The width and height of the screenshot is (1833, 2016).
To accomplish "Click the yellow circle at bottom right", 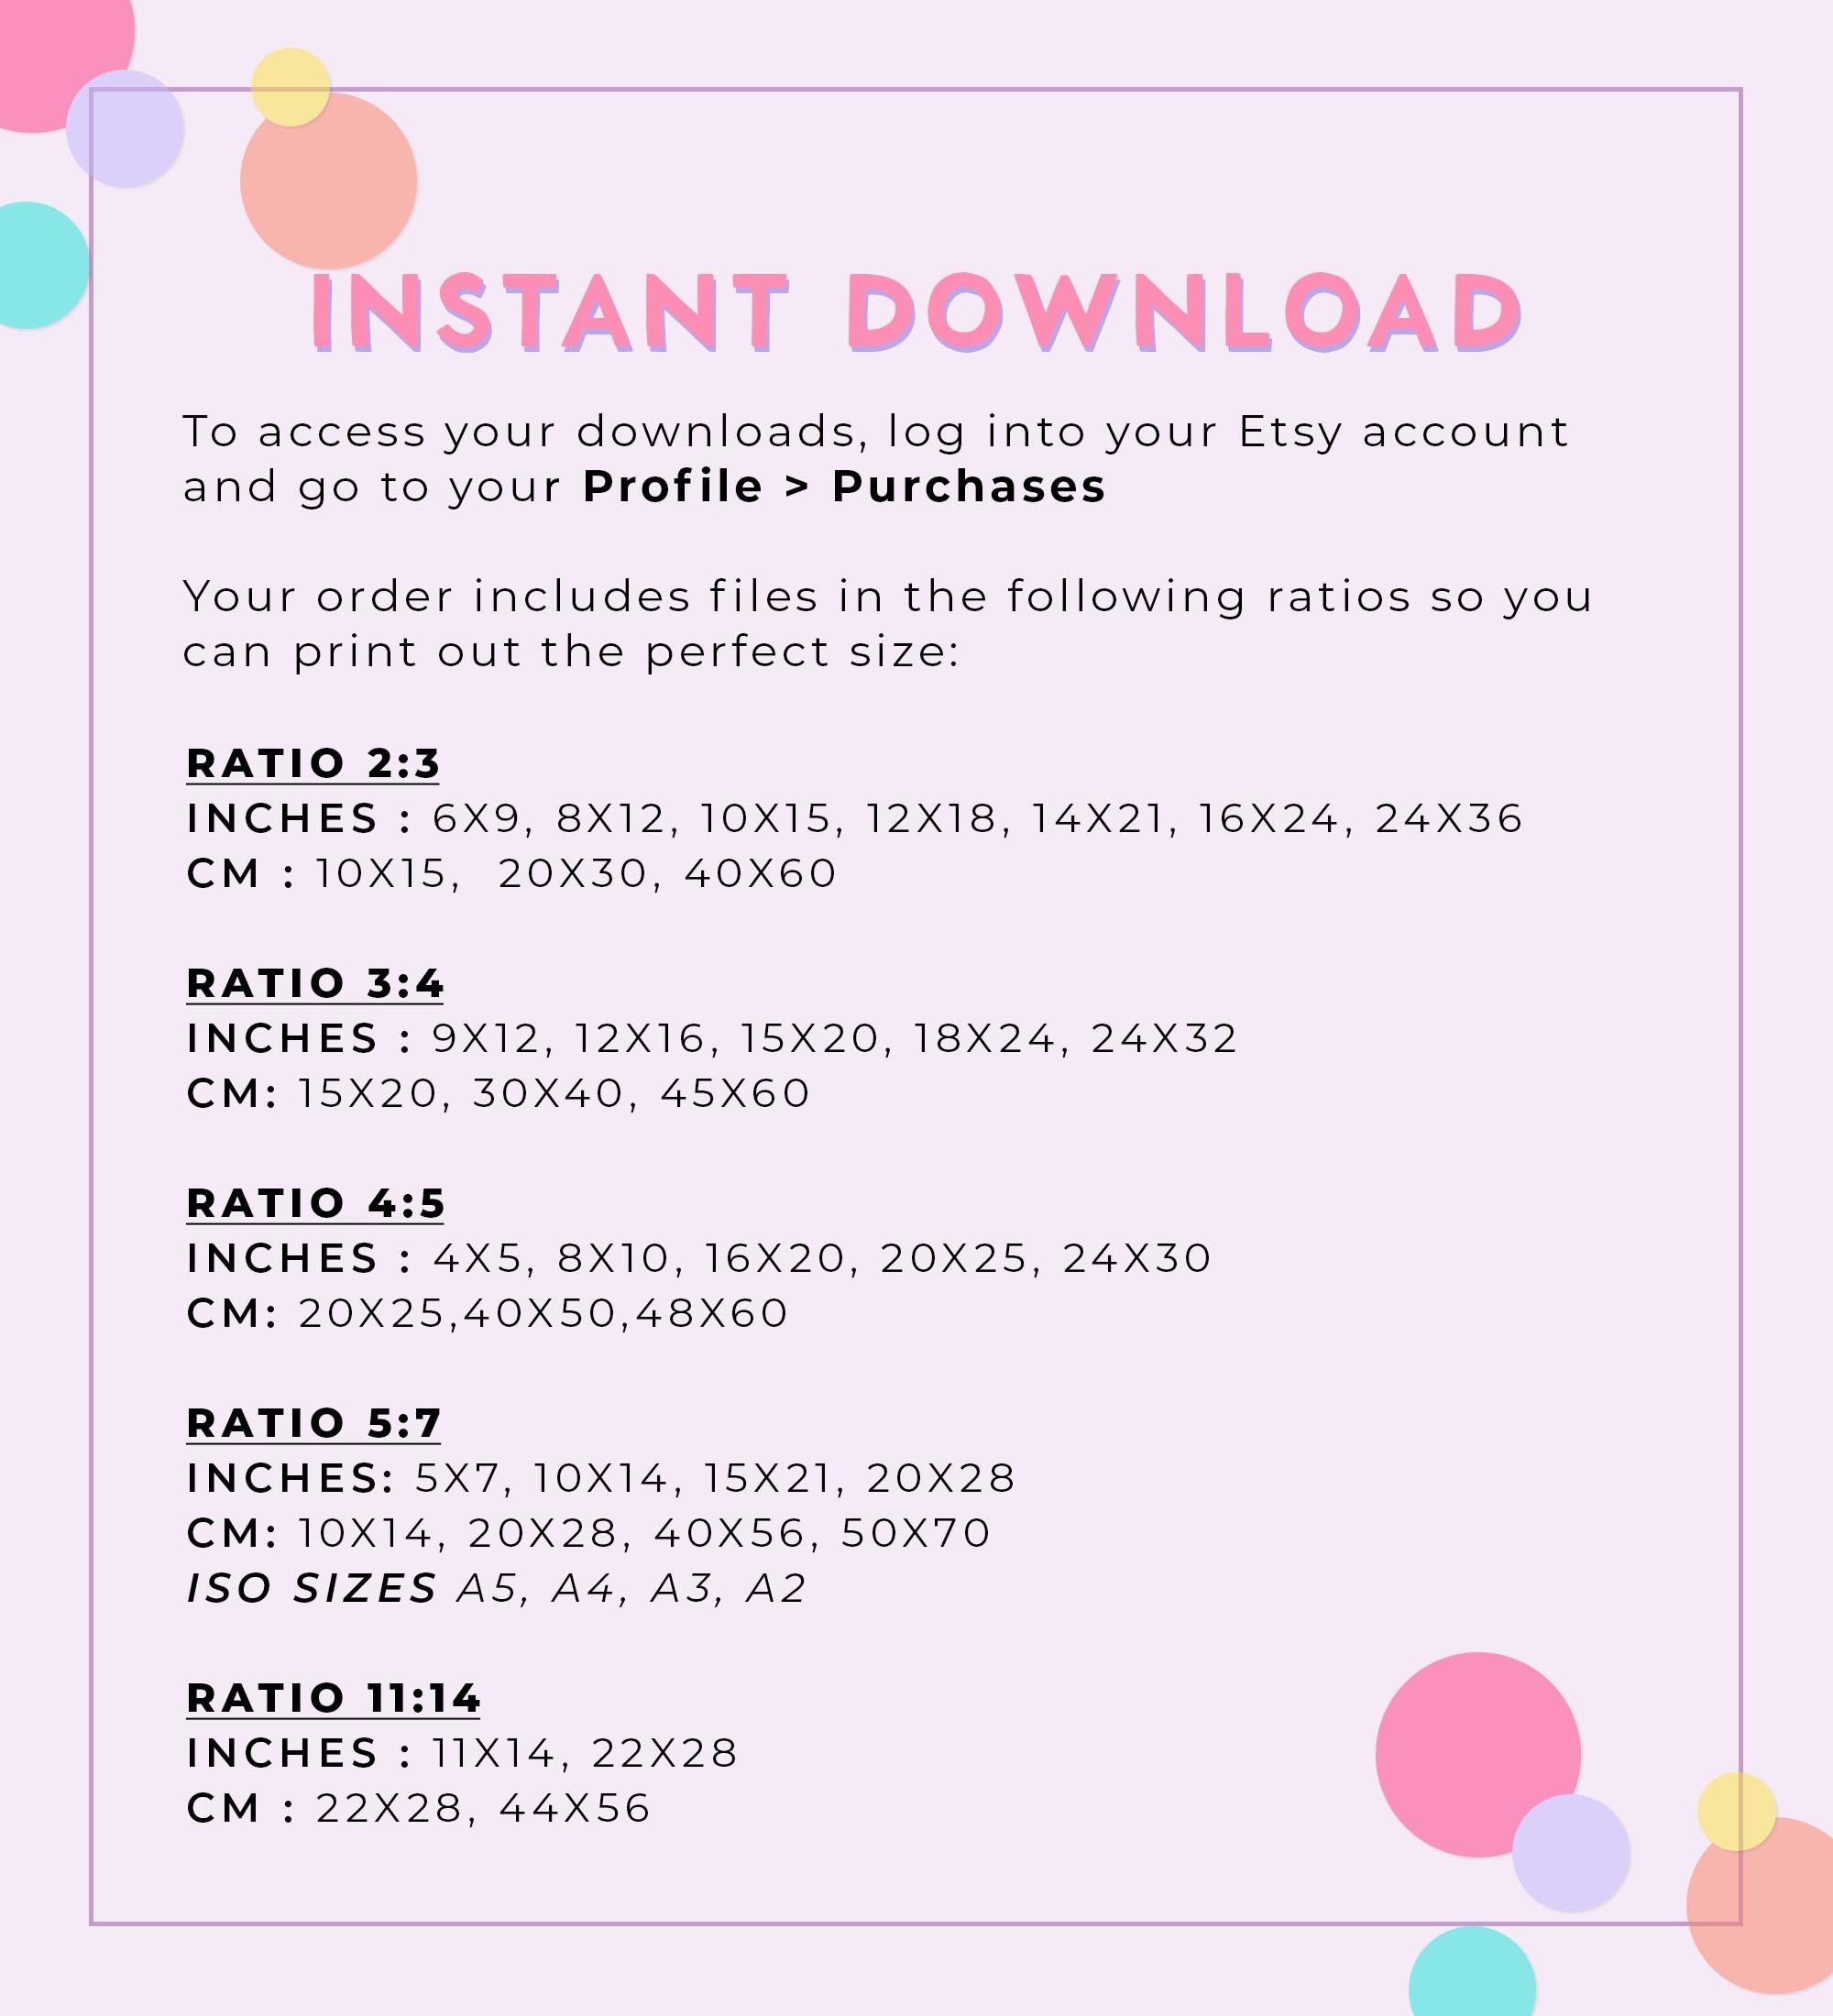I will (x=1737, y=1812).
